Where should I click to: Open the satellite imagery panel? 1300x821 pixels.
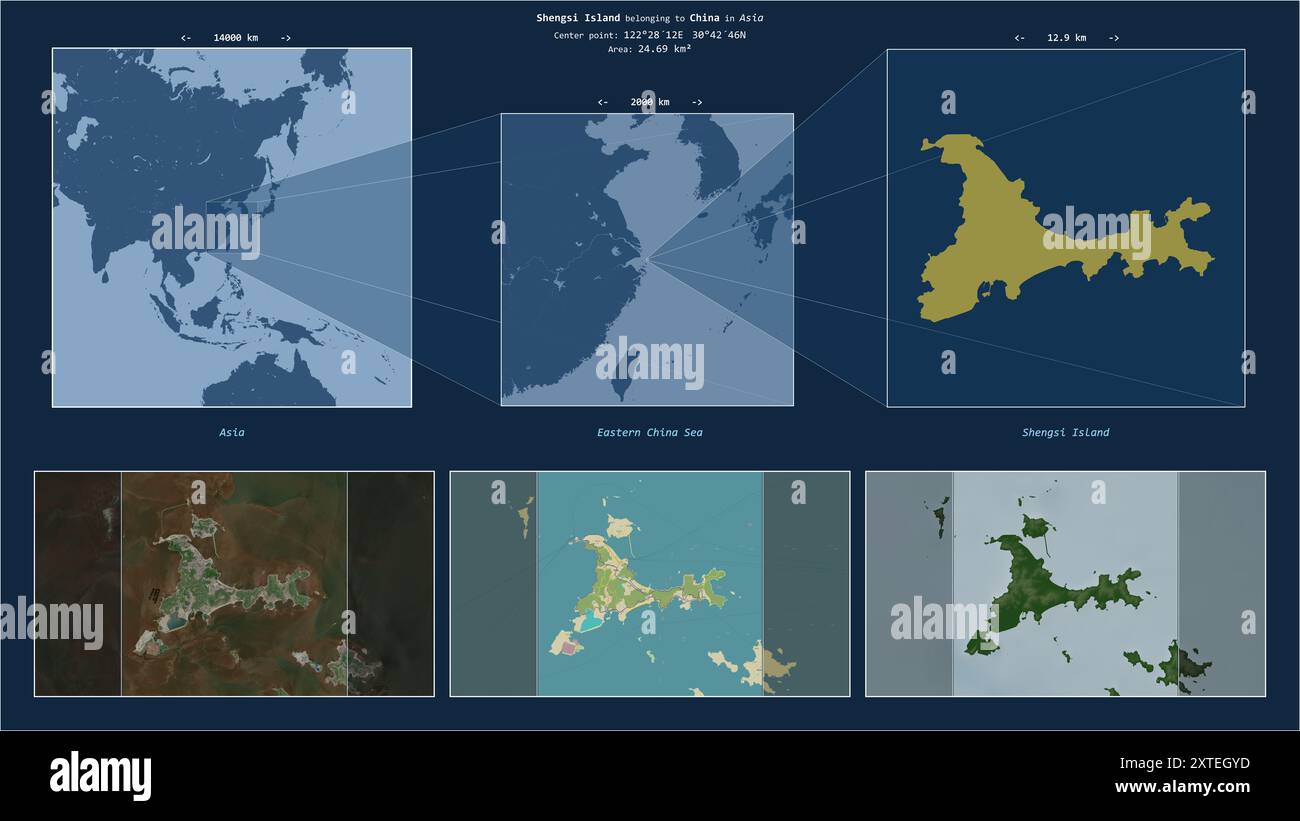[x=234, y=584]
